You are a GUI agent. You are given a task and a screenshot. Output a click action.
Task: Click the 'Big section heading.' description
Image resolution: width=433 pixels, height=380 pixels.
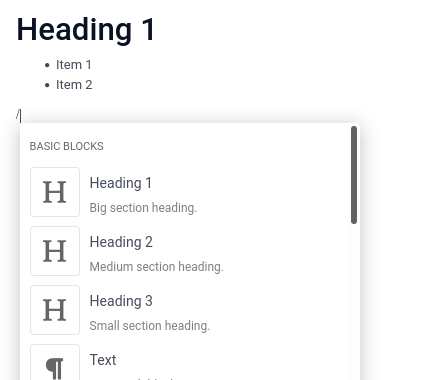point(143,208)
